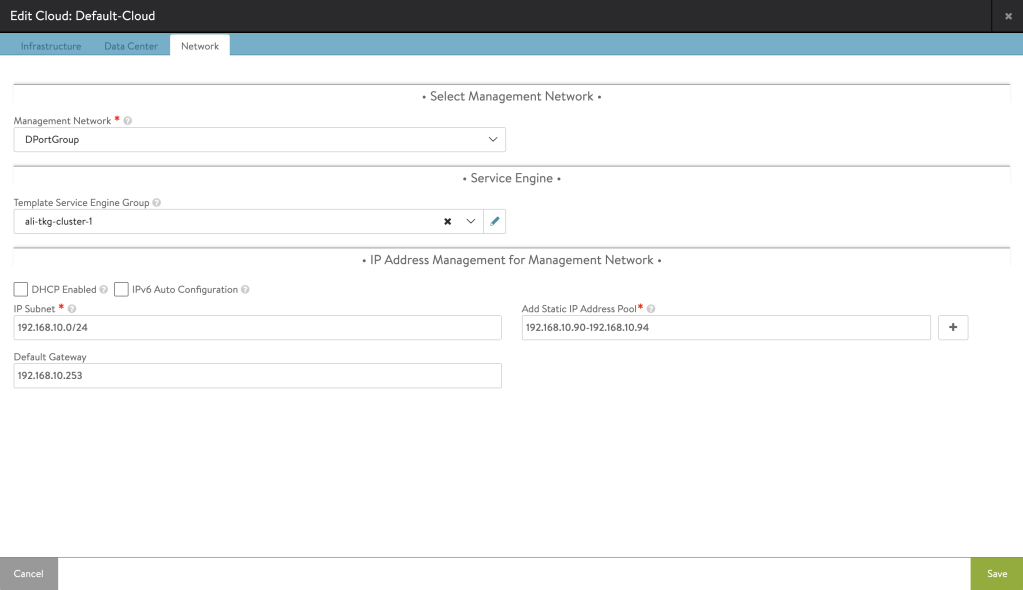Click the green Save button

coord(996,574)
